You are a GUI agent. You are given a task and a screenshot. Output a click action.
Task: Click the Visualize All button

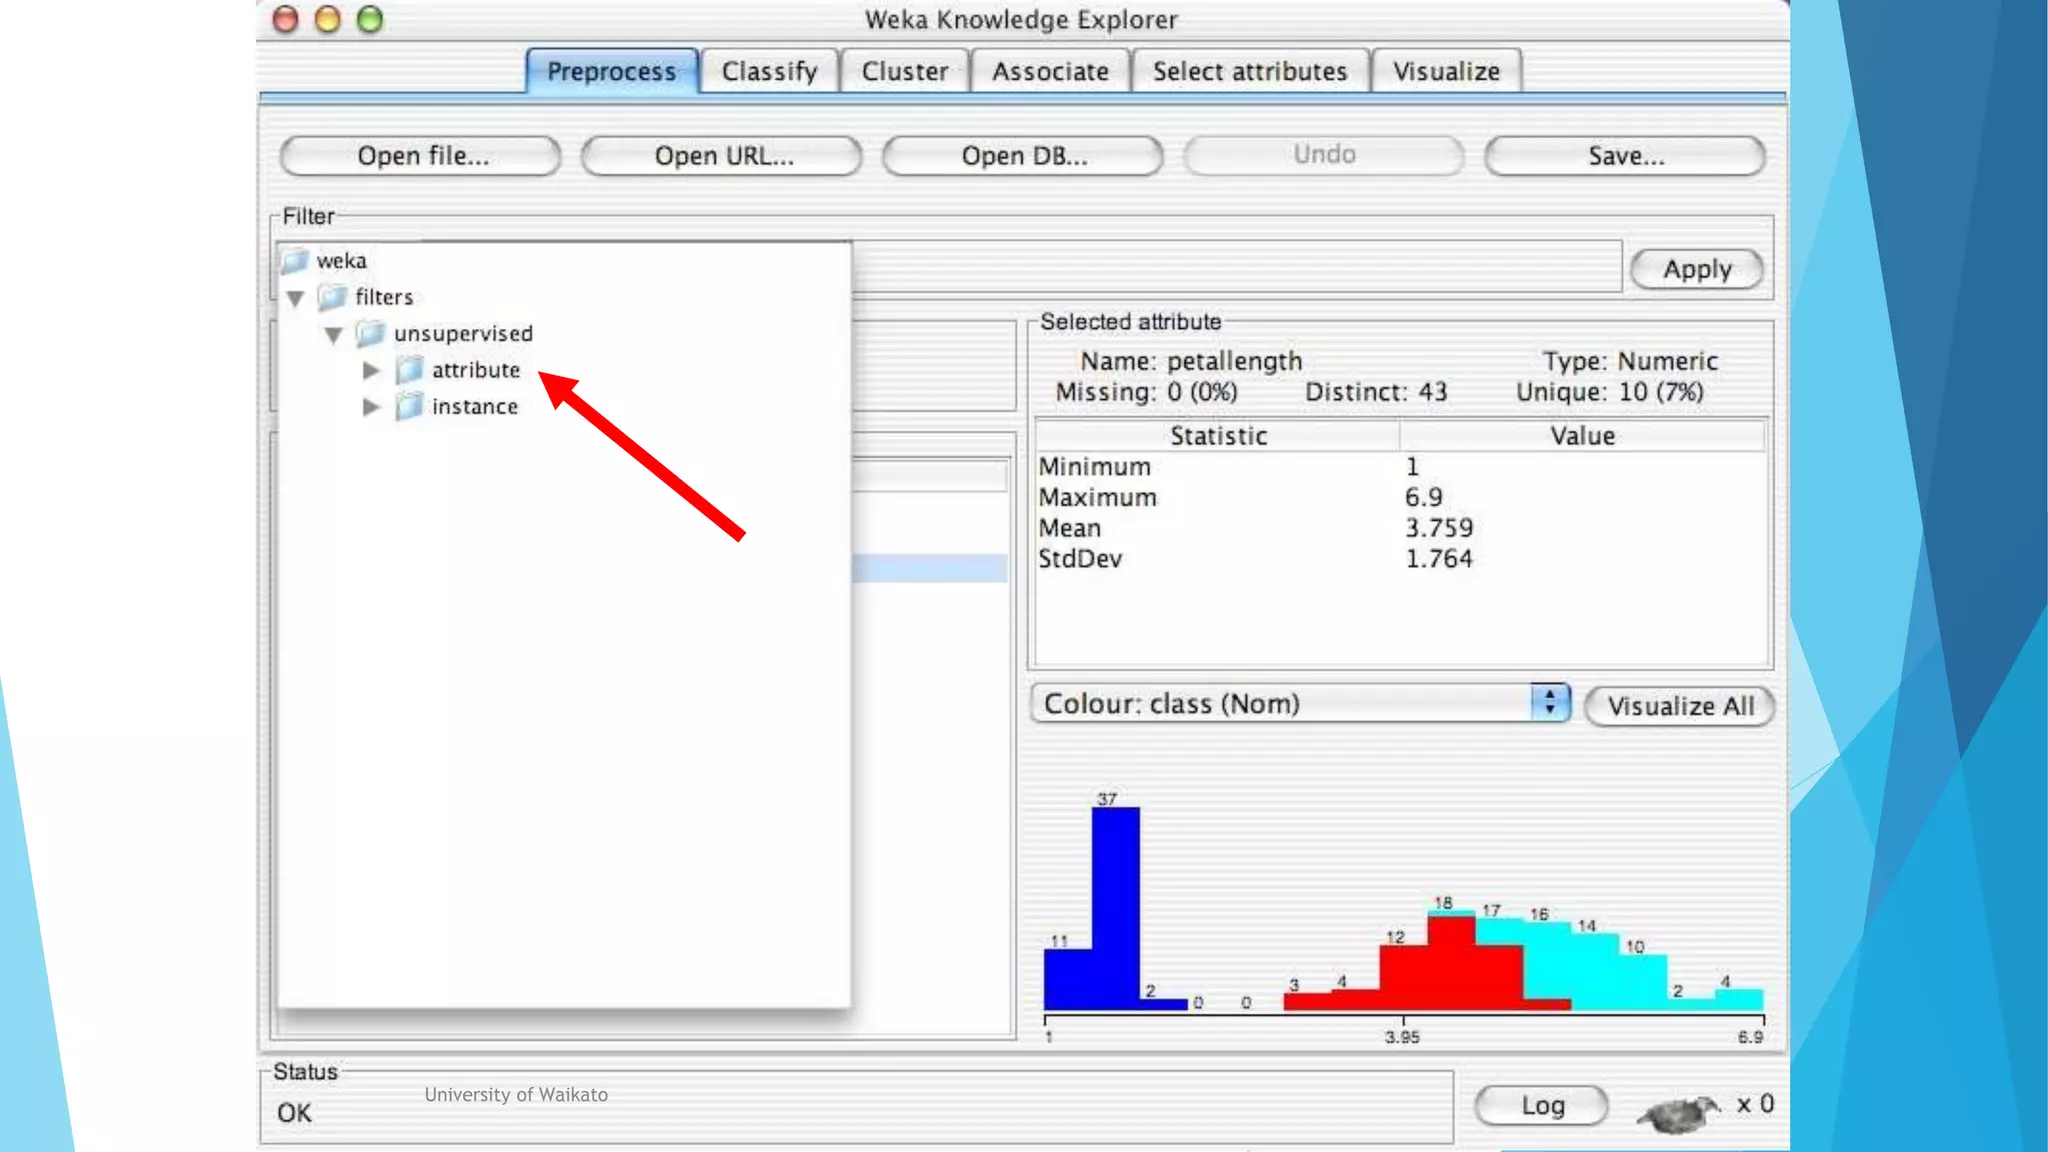[x=1680, y=706]
